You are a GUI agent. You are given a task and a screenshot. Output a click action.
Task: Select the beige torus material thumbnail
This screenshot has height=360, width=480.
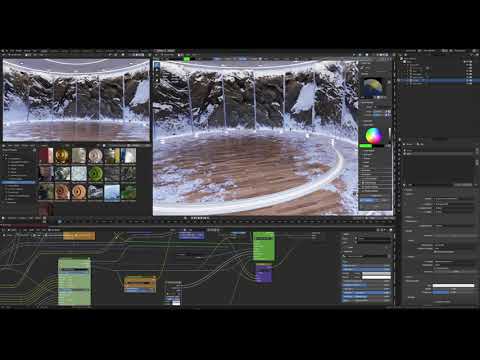pos(95,156)
